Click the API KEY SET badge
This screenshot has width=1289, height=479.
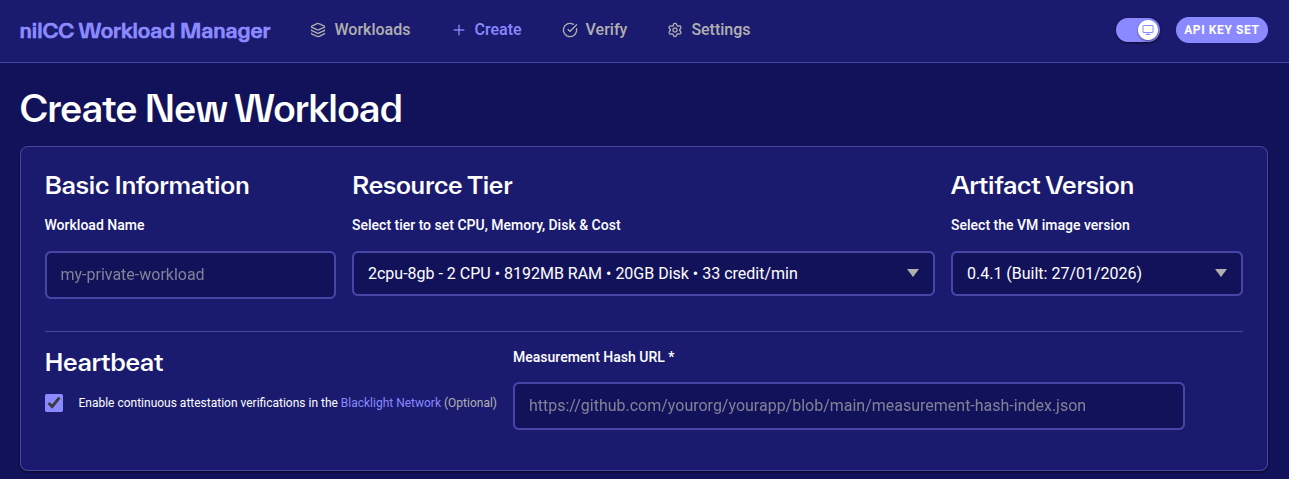1221,30
